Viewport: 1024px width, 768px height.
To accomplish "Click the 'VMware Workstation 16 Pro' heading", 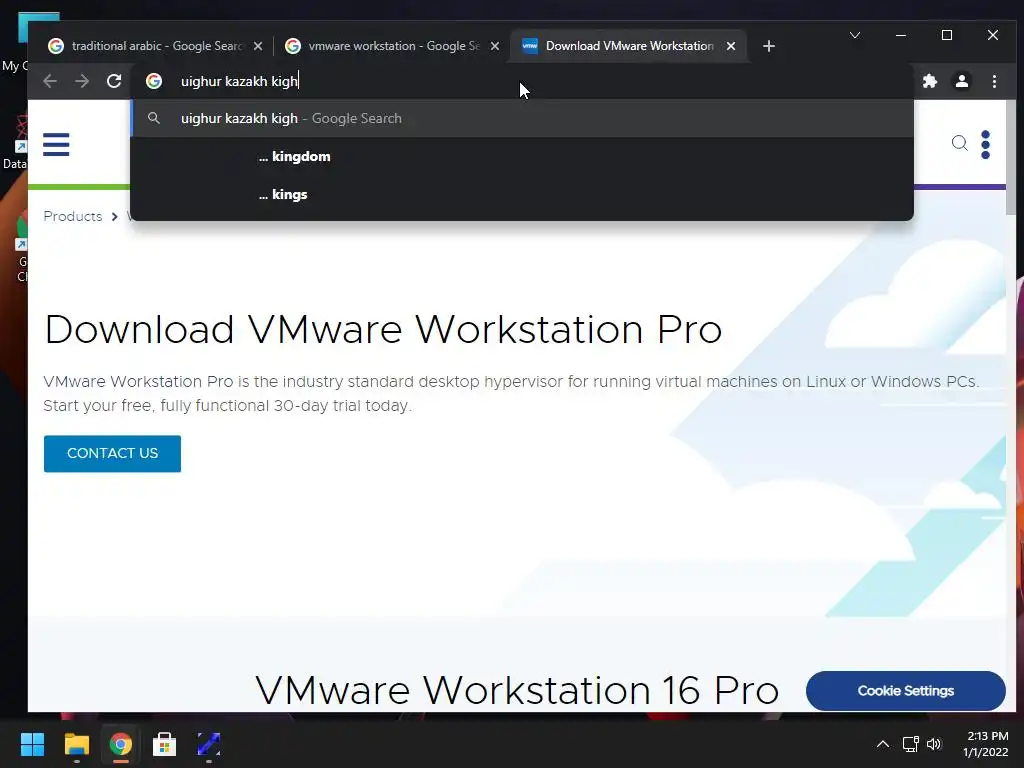I will (x=517, y=690).
